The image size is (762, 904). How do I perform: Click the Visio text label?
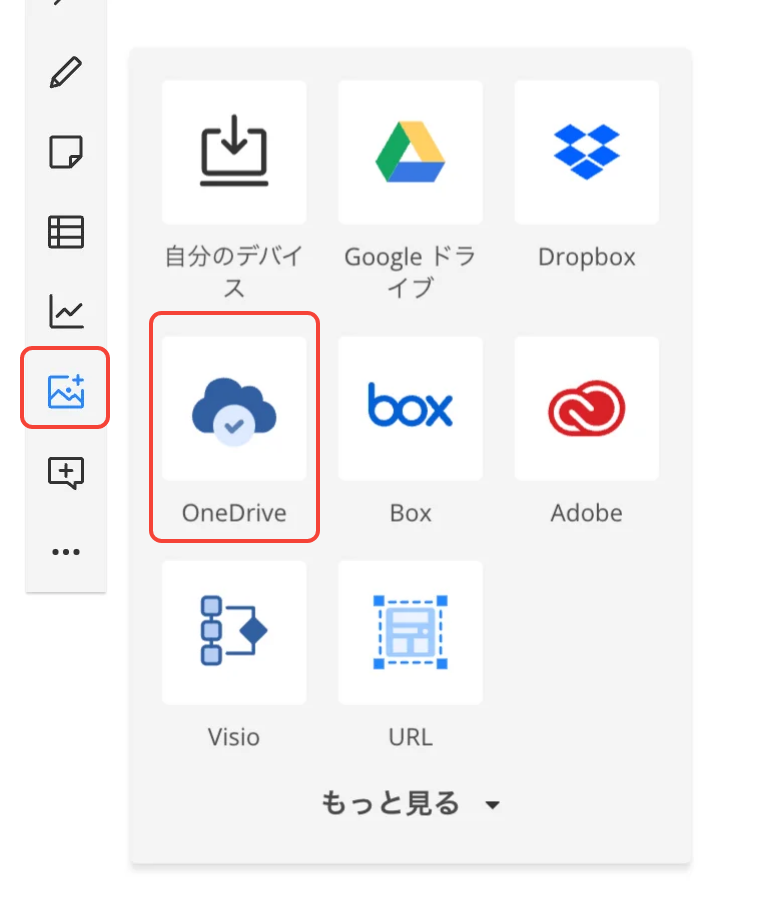coord(234,737)
